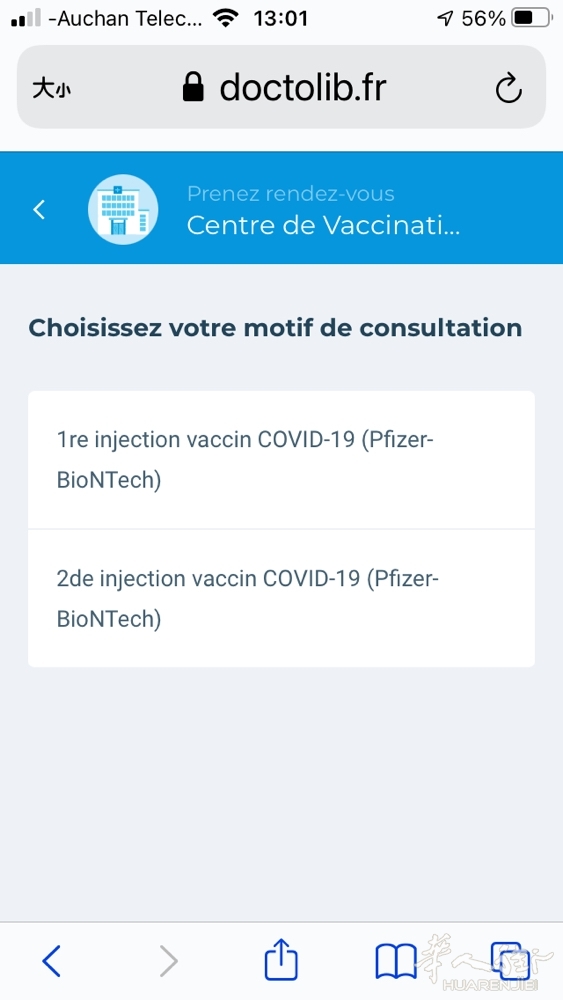The image size is (563, 1000).
Task: Tap the lock icon beside doctolib.fr
Action: click(x=193, y=87)
